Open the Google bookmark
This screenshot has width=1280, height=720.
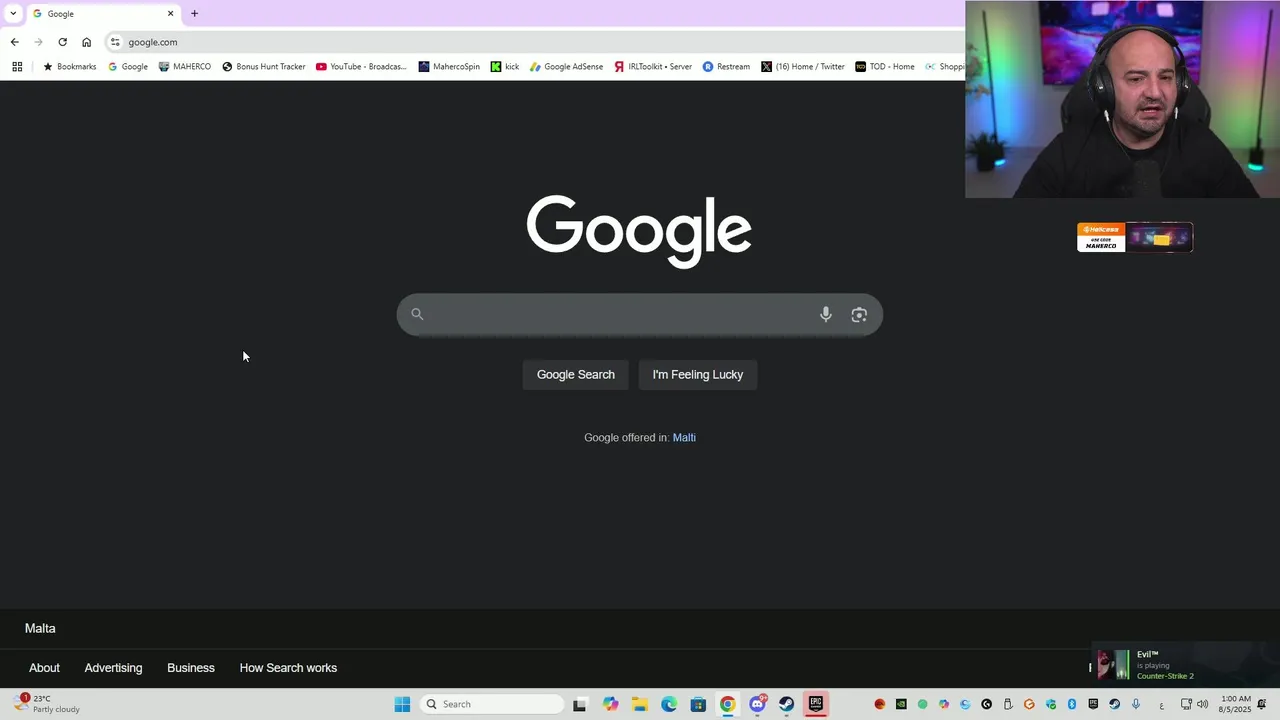tap(128, 67)
